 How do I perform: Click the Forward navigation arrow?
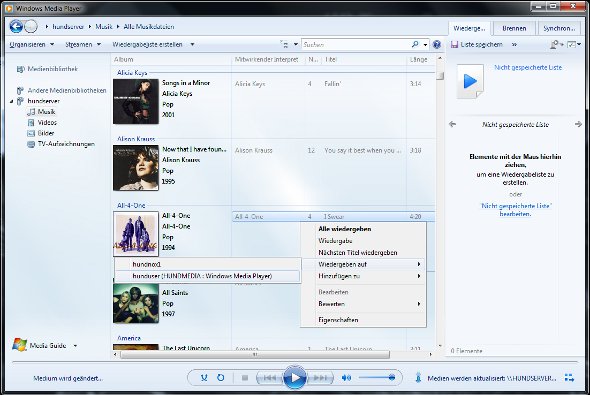[31, 26]
